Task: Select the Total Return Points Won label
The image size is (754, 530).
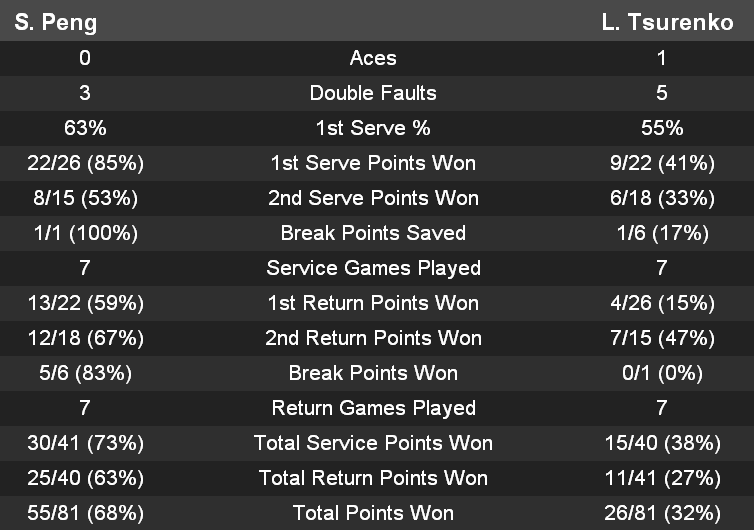Action: pos(373,478)
